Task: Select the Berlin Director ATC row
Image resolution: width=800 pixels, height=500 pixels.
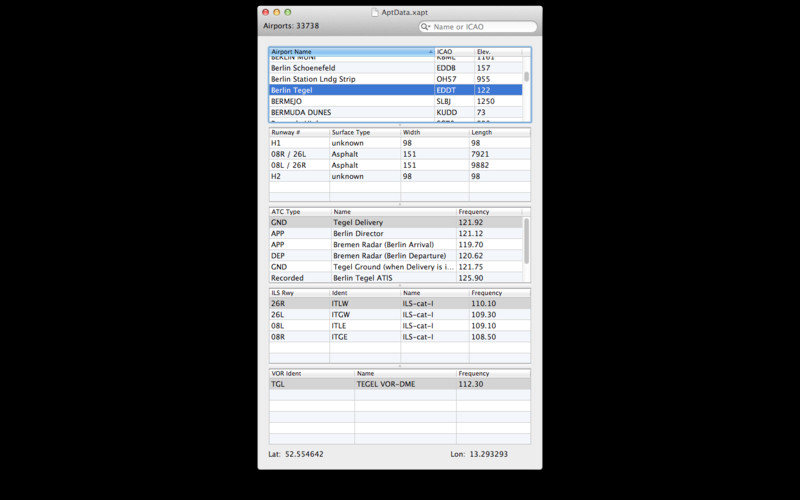Action: click(396, 234)
